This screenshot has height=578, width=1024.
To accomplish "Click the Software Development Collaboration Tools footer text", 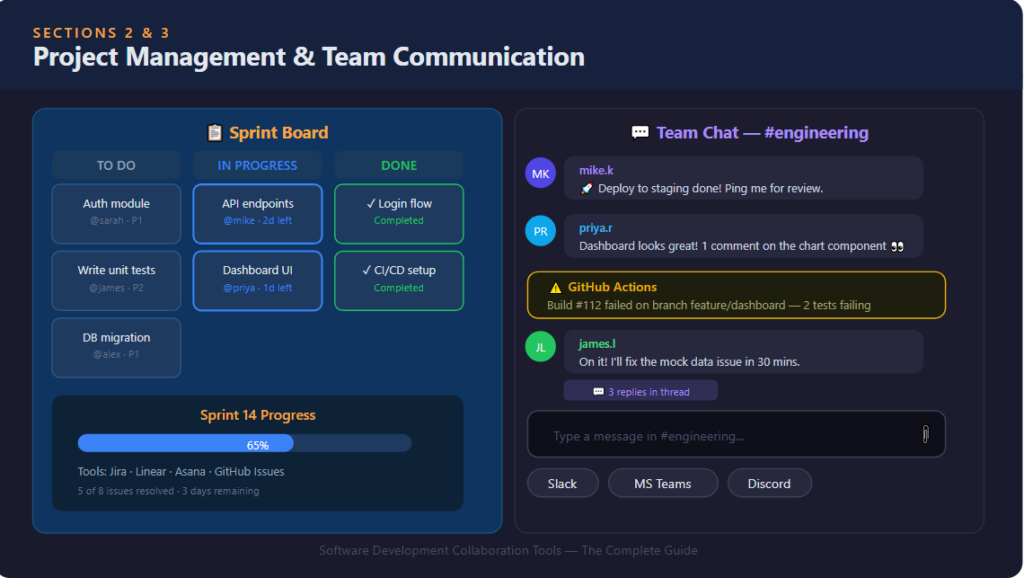I will (x=508, y=551).
